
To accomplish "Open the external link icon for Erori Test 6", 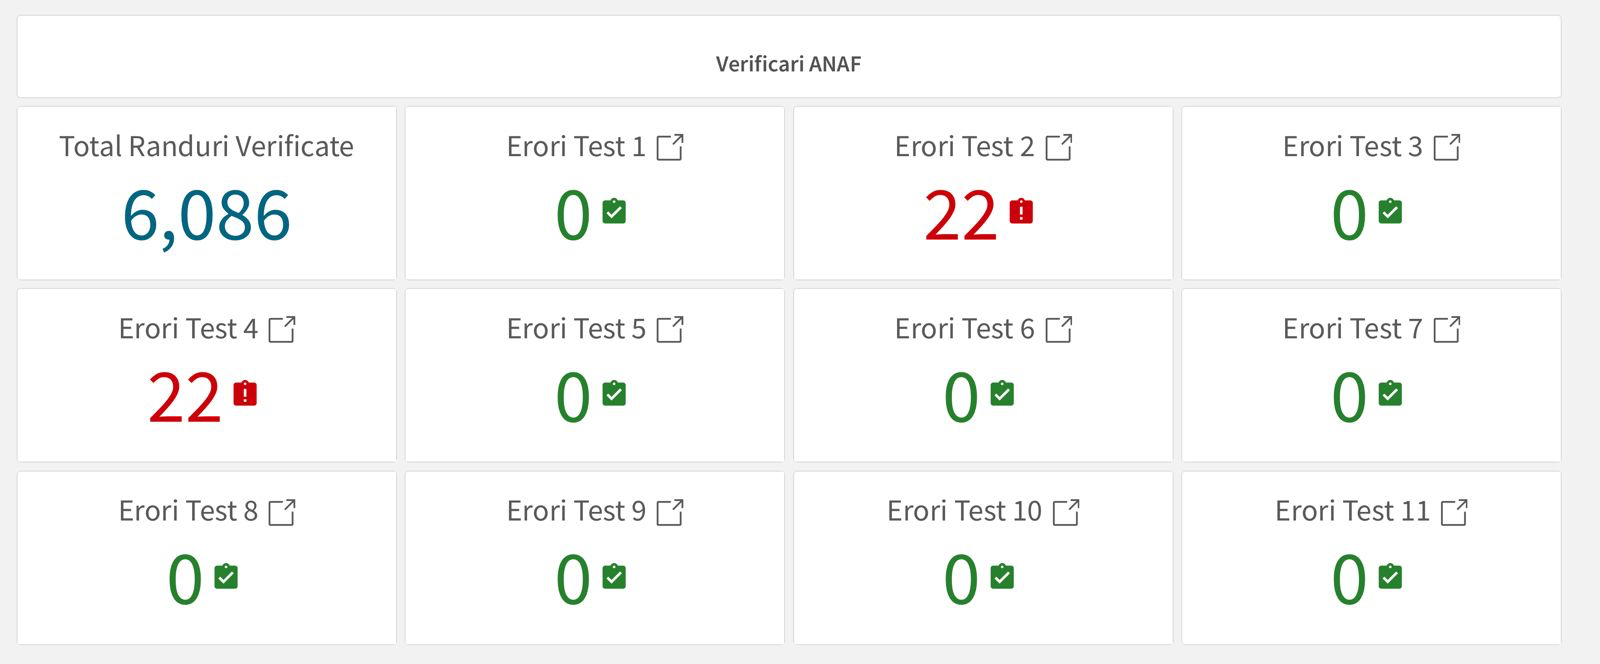I will (x=1059, y=329).
